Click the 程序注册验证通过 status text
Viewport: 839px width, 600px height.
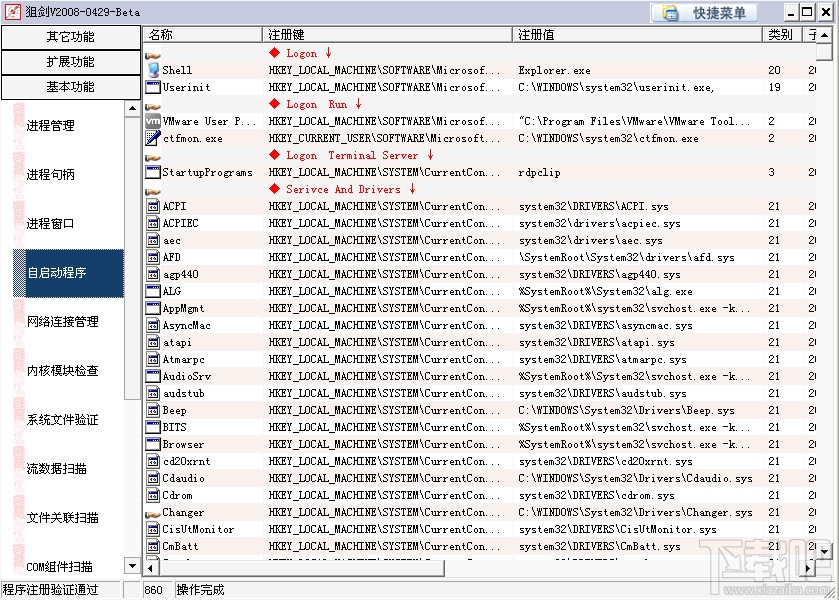click(51, 590)
